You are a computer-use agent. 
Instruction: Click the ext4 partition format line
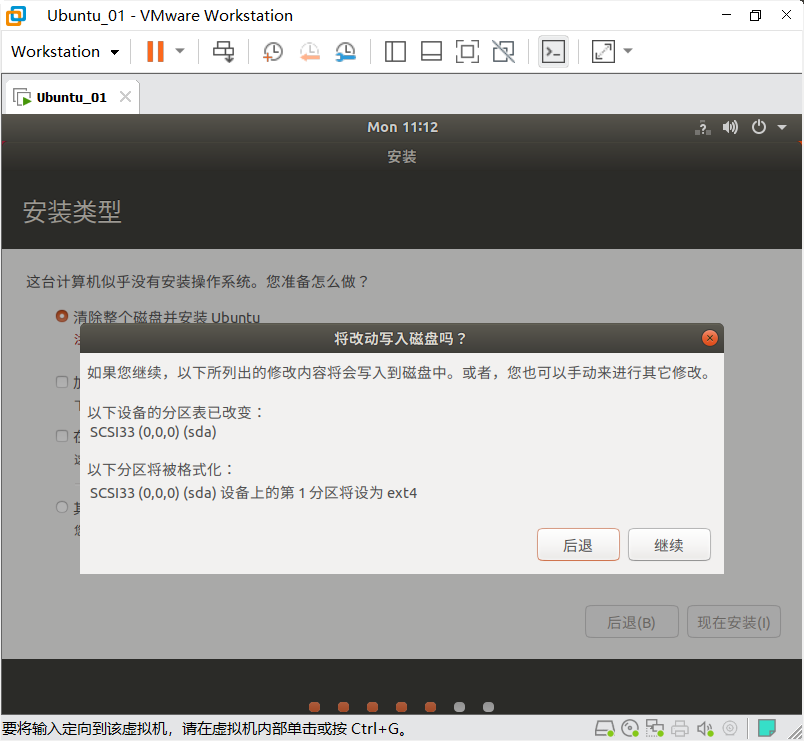[253, 493]
